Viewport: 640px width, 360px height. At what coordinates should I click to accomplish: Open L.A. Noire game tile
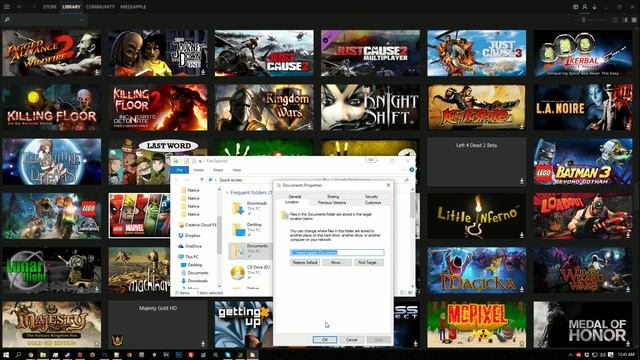(583, 107)
